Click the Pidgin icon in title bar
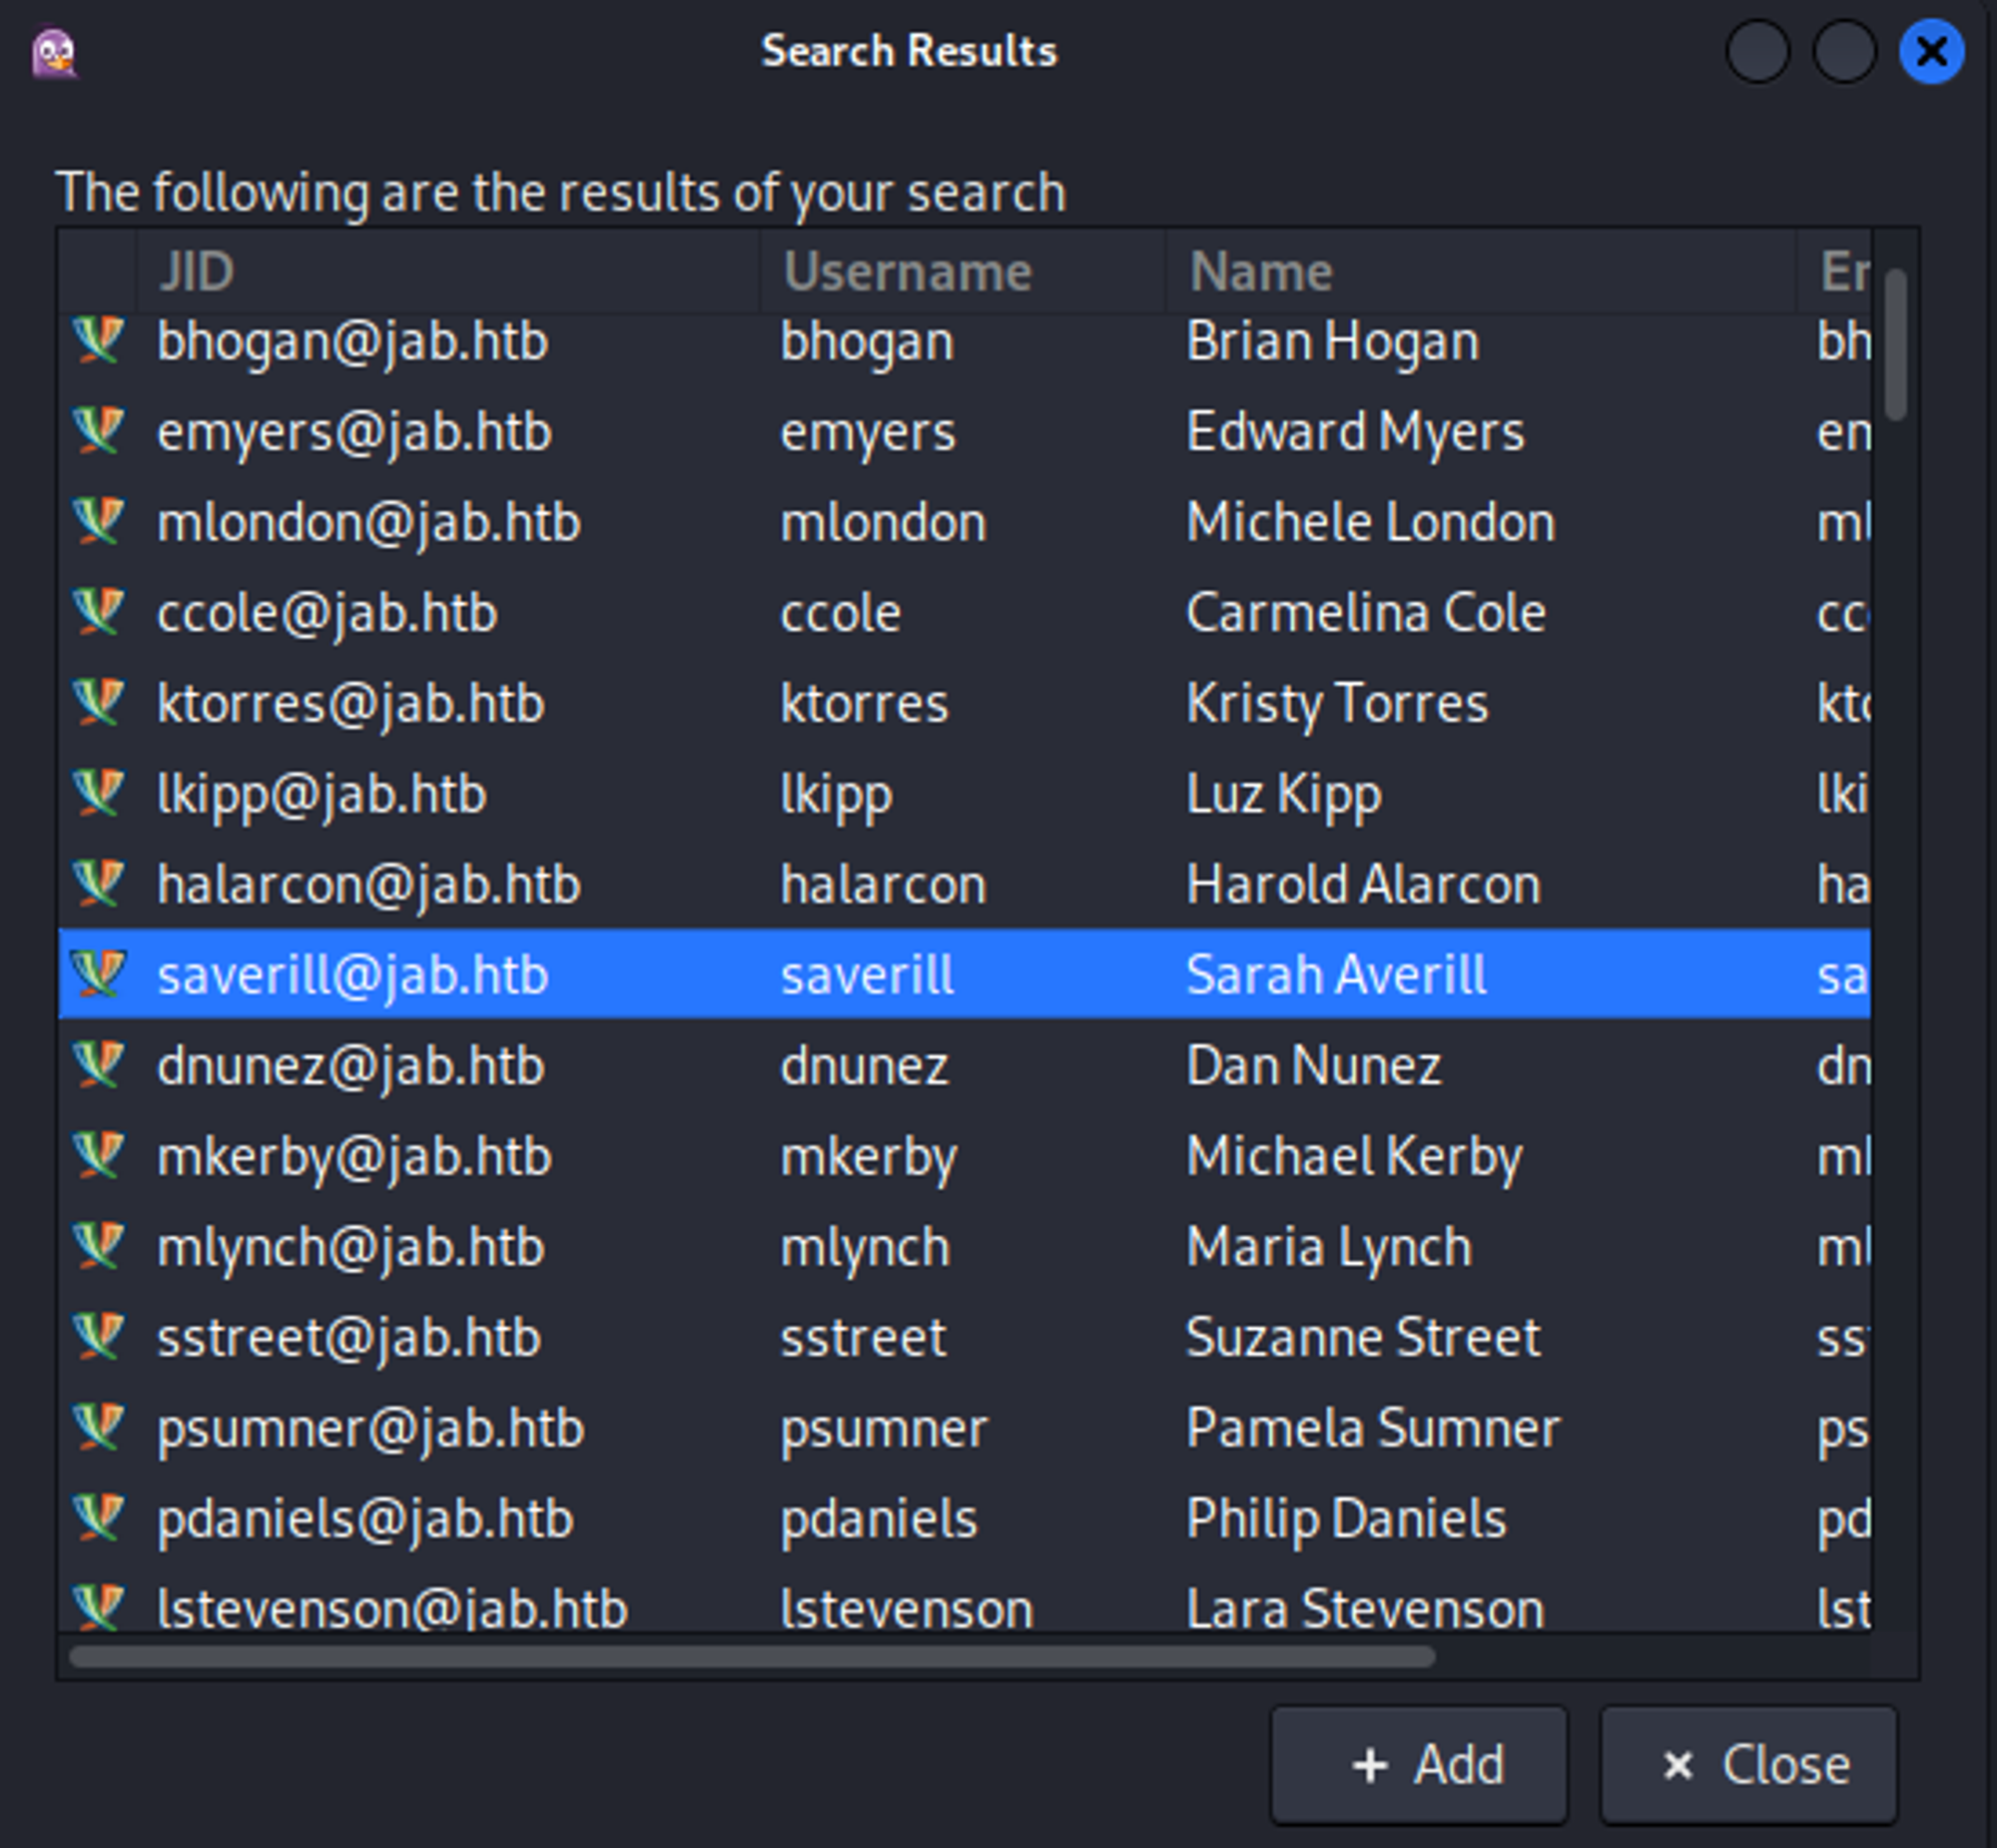 [55, 52]
